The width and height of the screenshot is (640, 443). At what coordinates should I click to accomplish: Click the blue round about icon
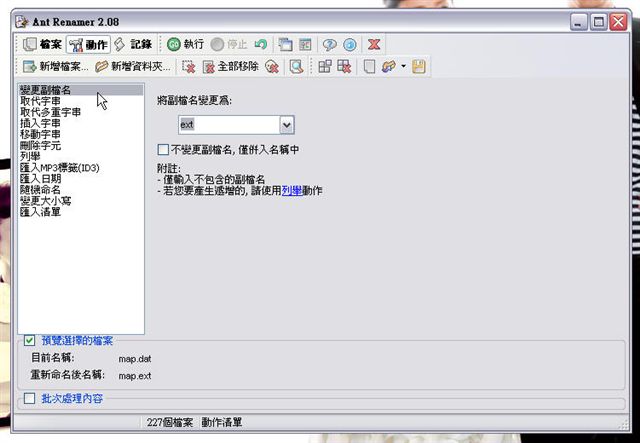coord(350,44)
